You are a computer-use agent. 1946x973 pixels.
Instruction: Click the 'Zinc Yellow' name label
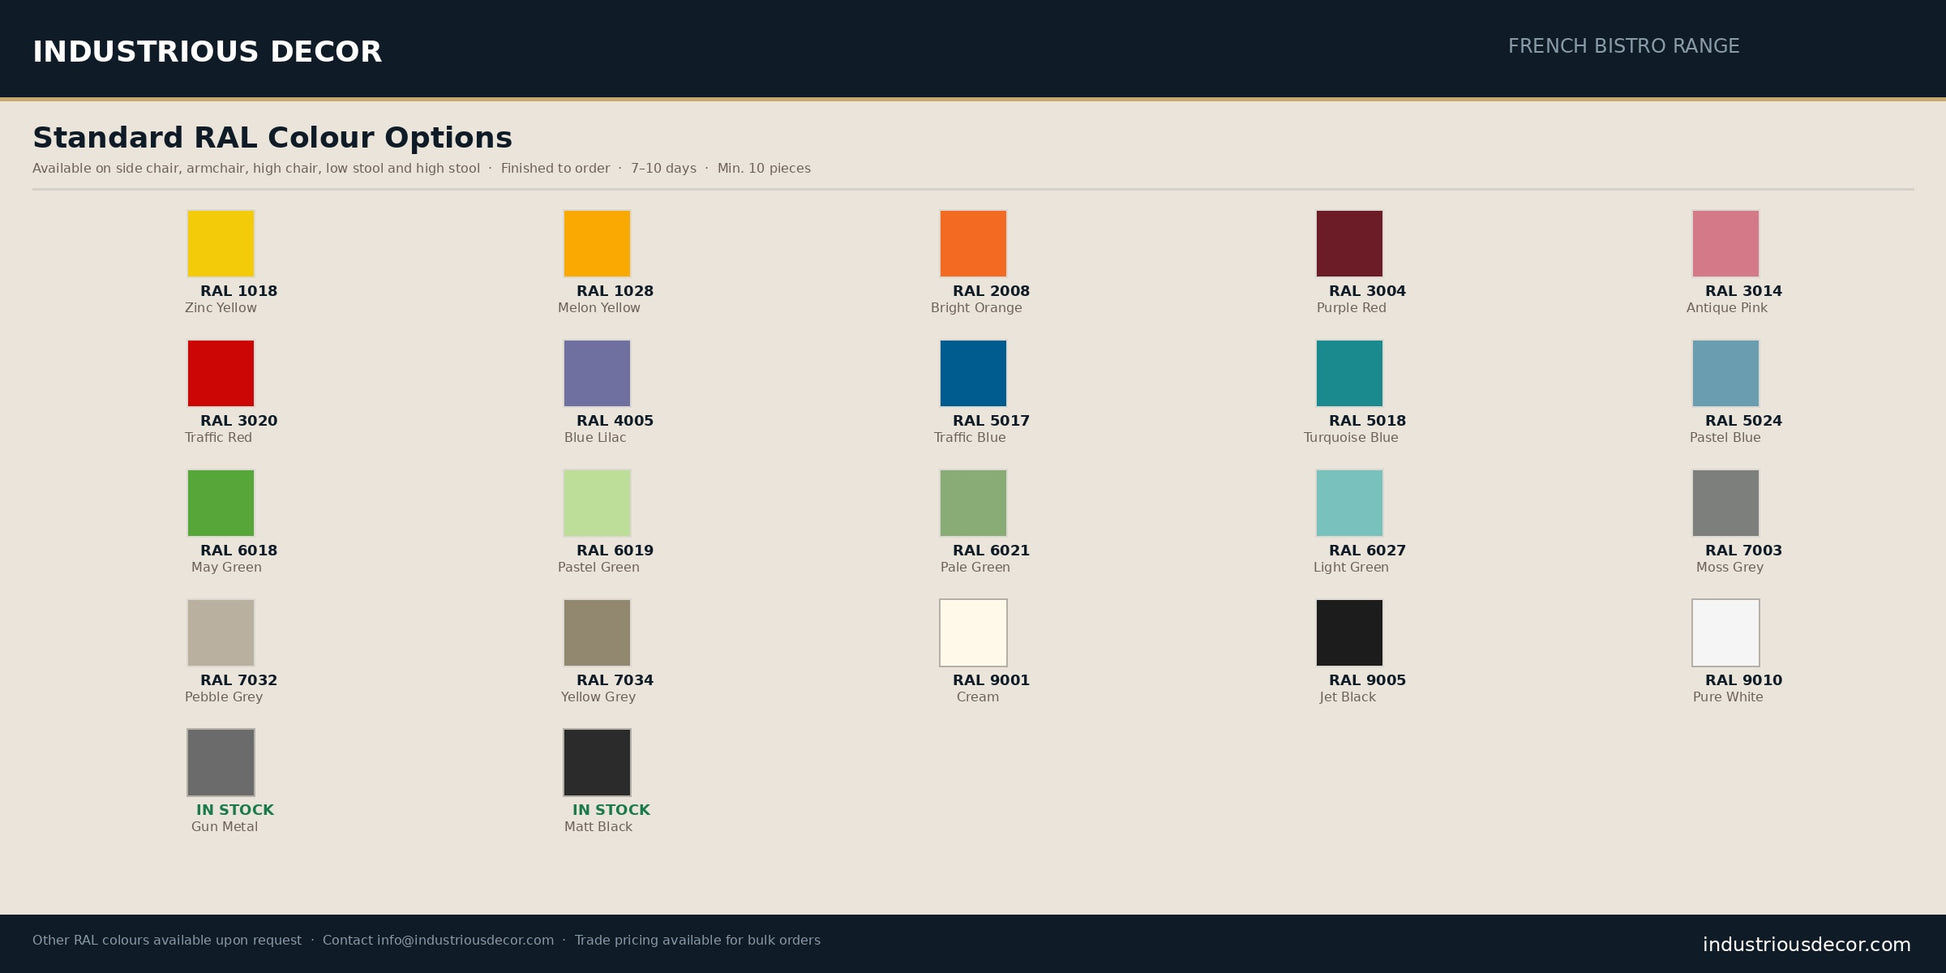[221, 308]
